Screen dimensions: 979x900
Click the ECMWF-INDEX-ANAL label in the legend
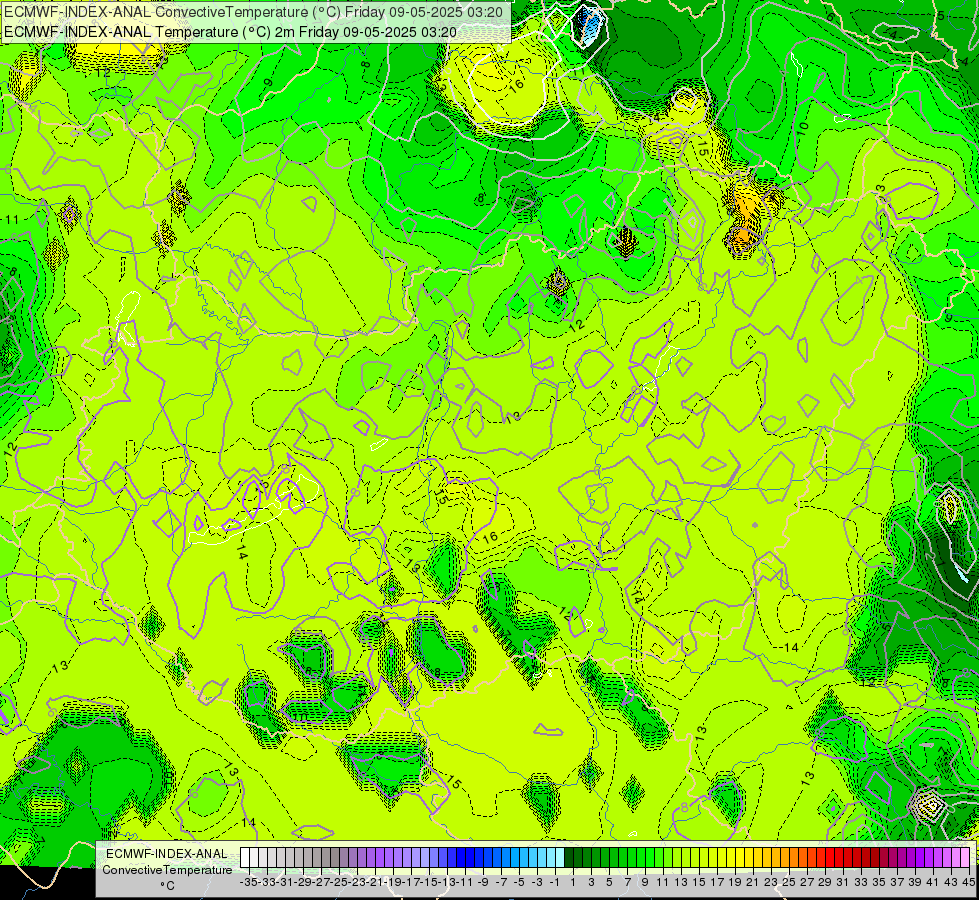(x=167, y=853)
